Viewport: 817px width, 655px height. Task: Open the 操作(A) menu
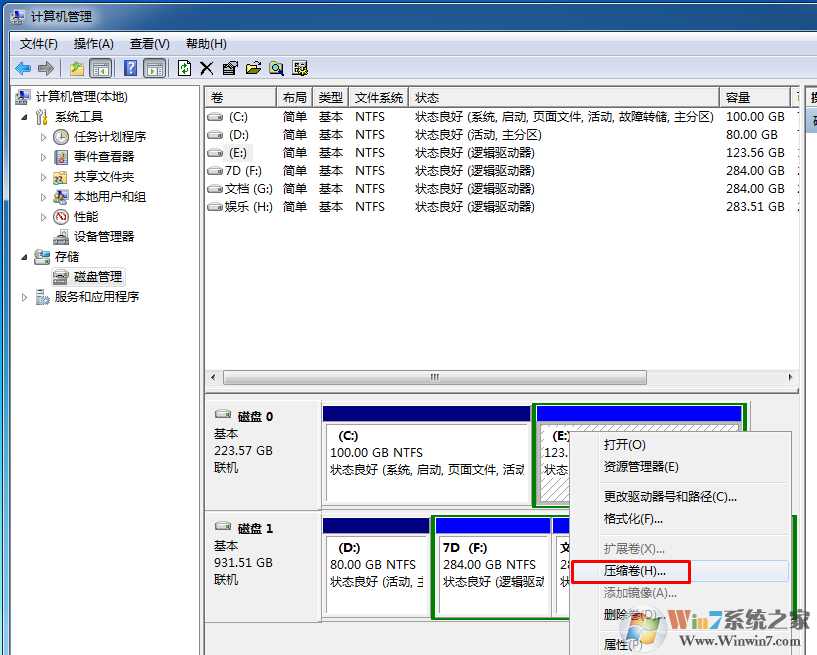click(93, 44)
